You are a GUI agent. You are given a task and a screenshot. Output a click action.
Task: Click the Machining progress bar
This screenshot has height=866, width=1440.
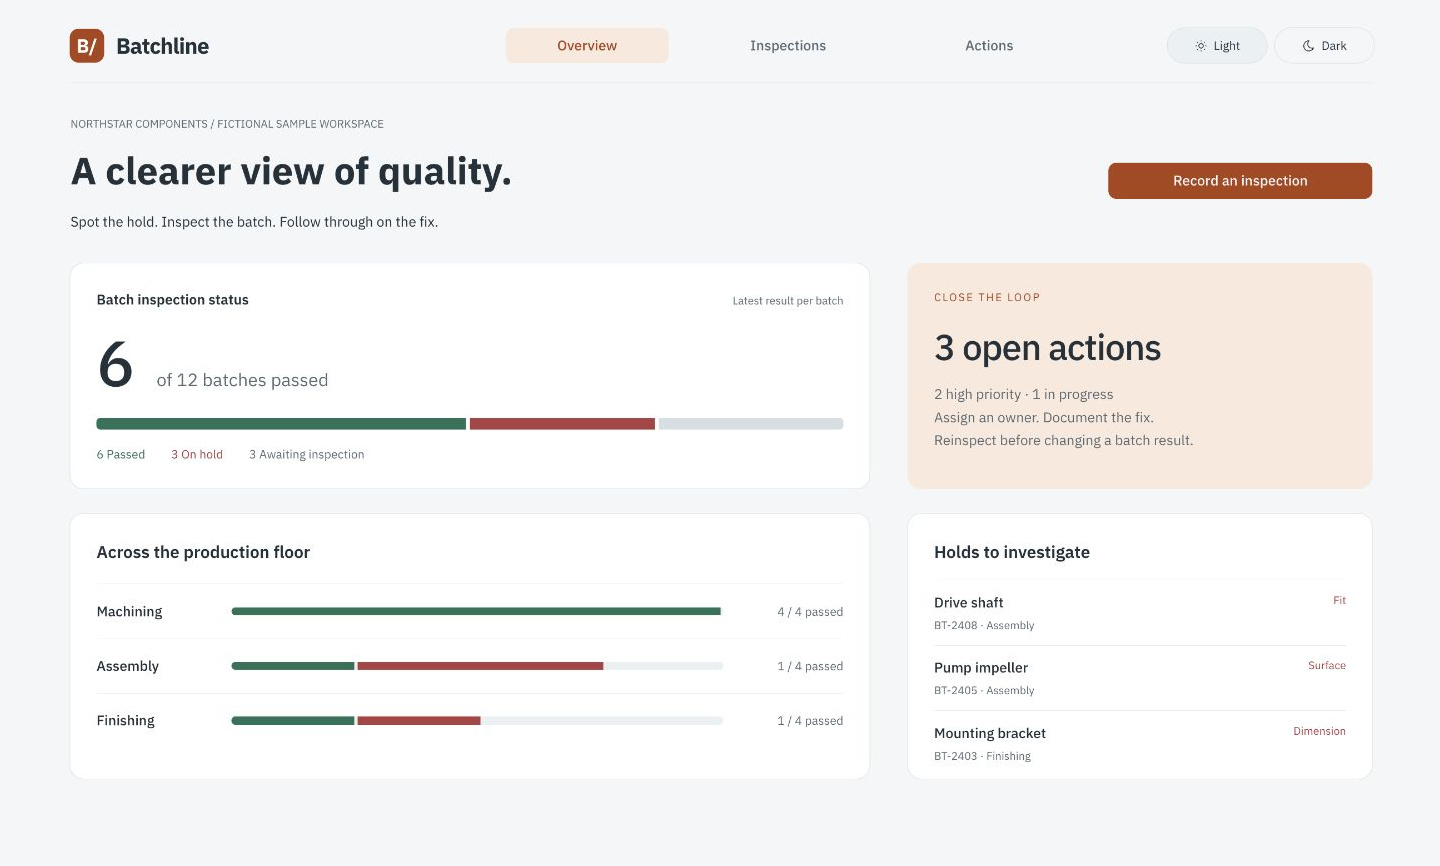coord(477,611)
